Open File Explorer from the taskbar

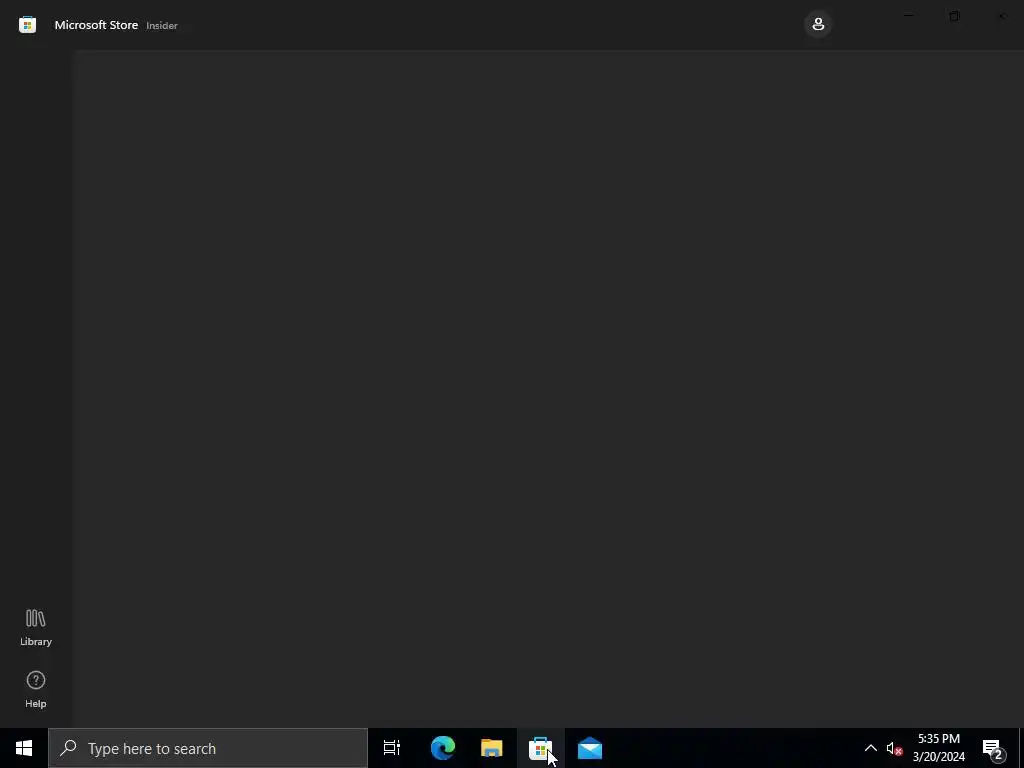(492, 748)
